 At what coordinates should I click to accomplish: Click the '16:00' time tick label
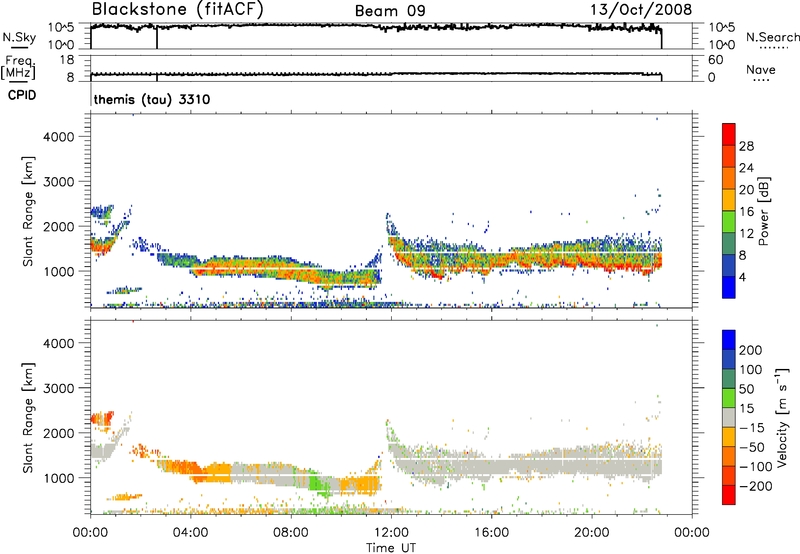(491, 533)
